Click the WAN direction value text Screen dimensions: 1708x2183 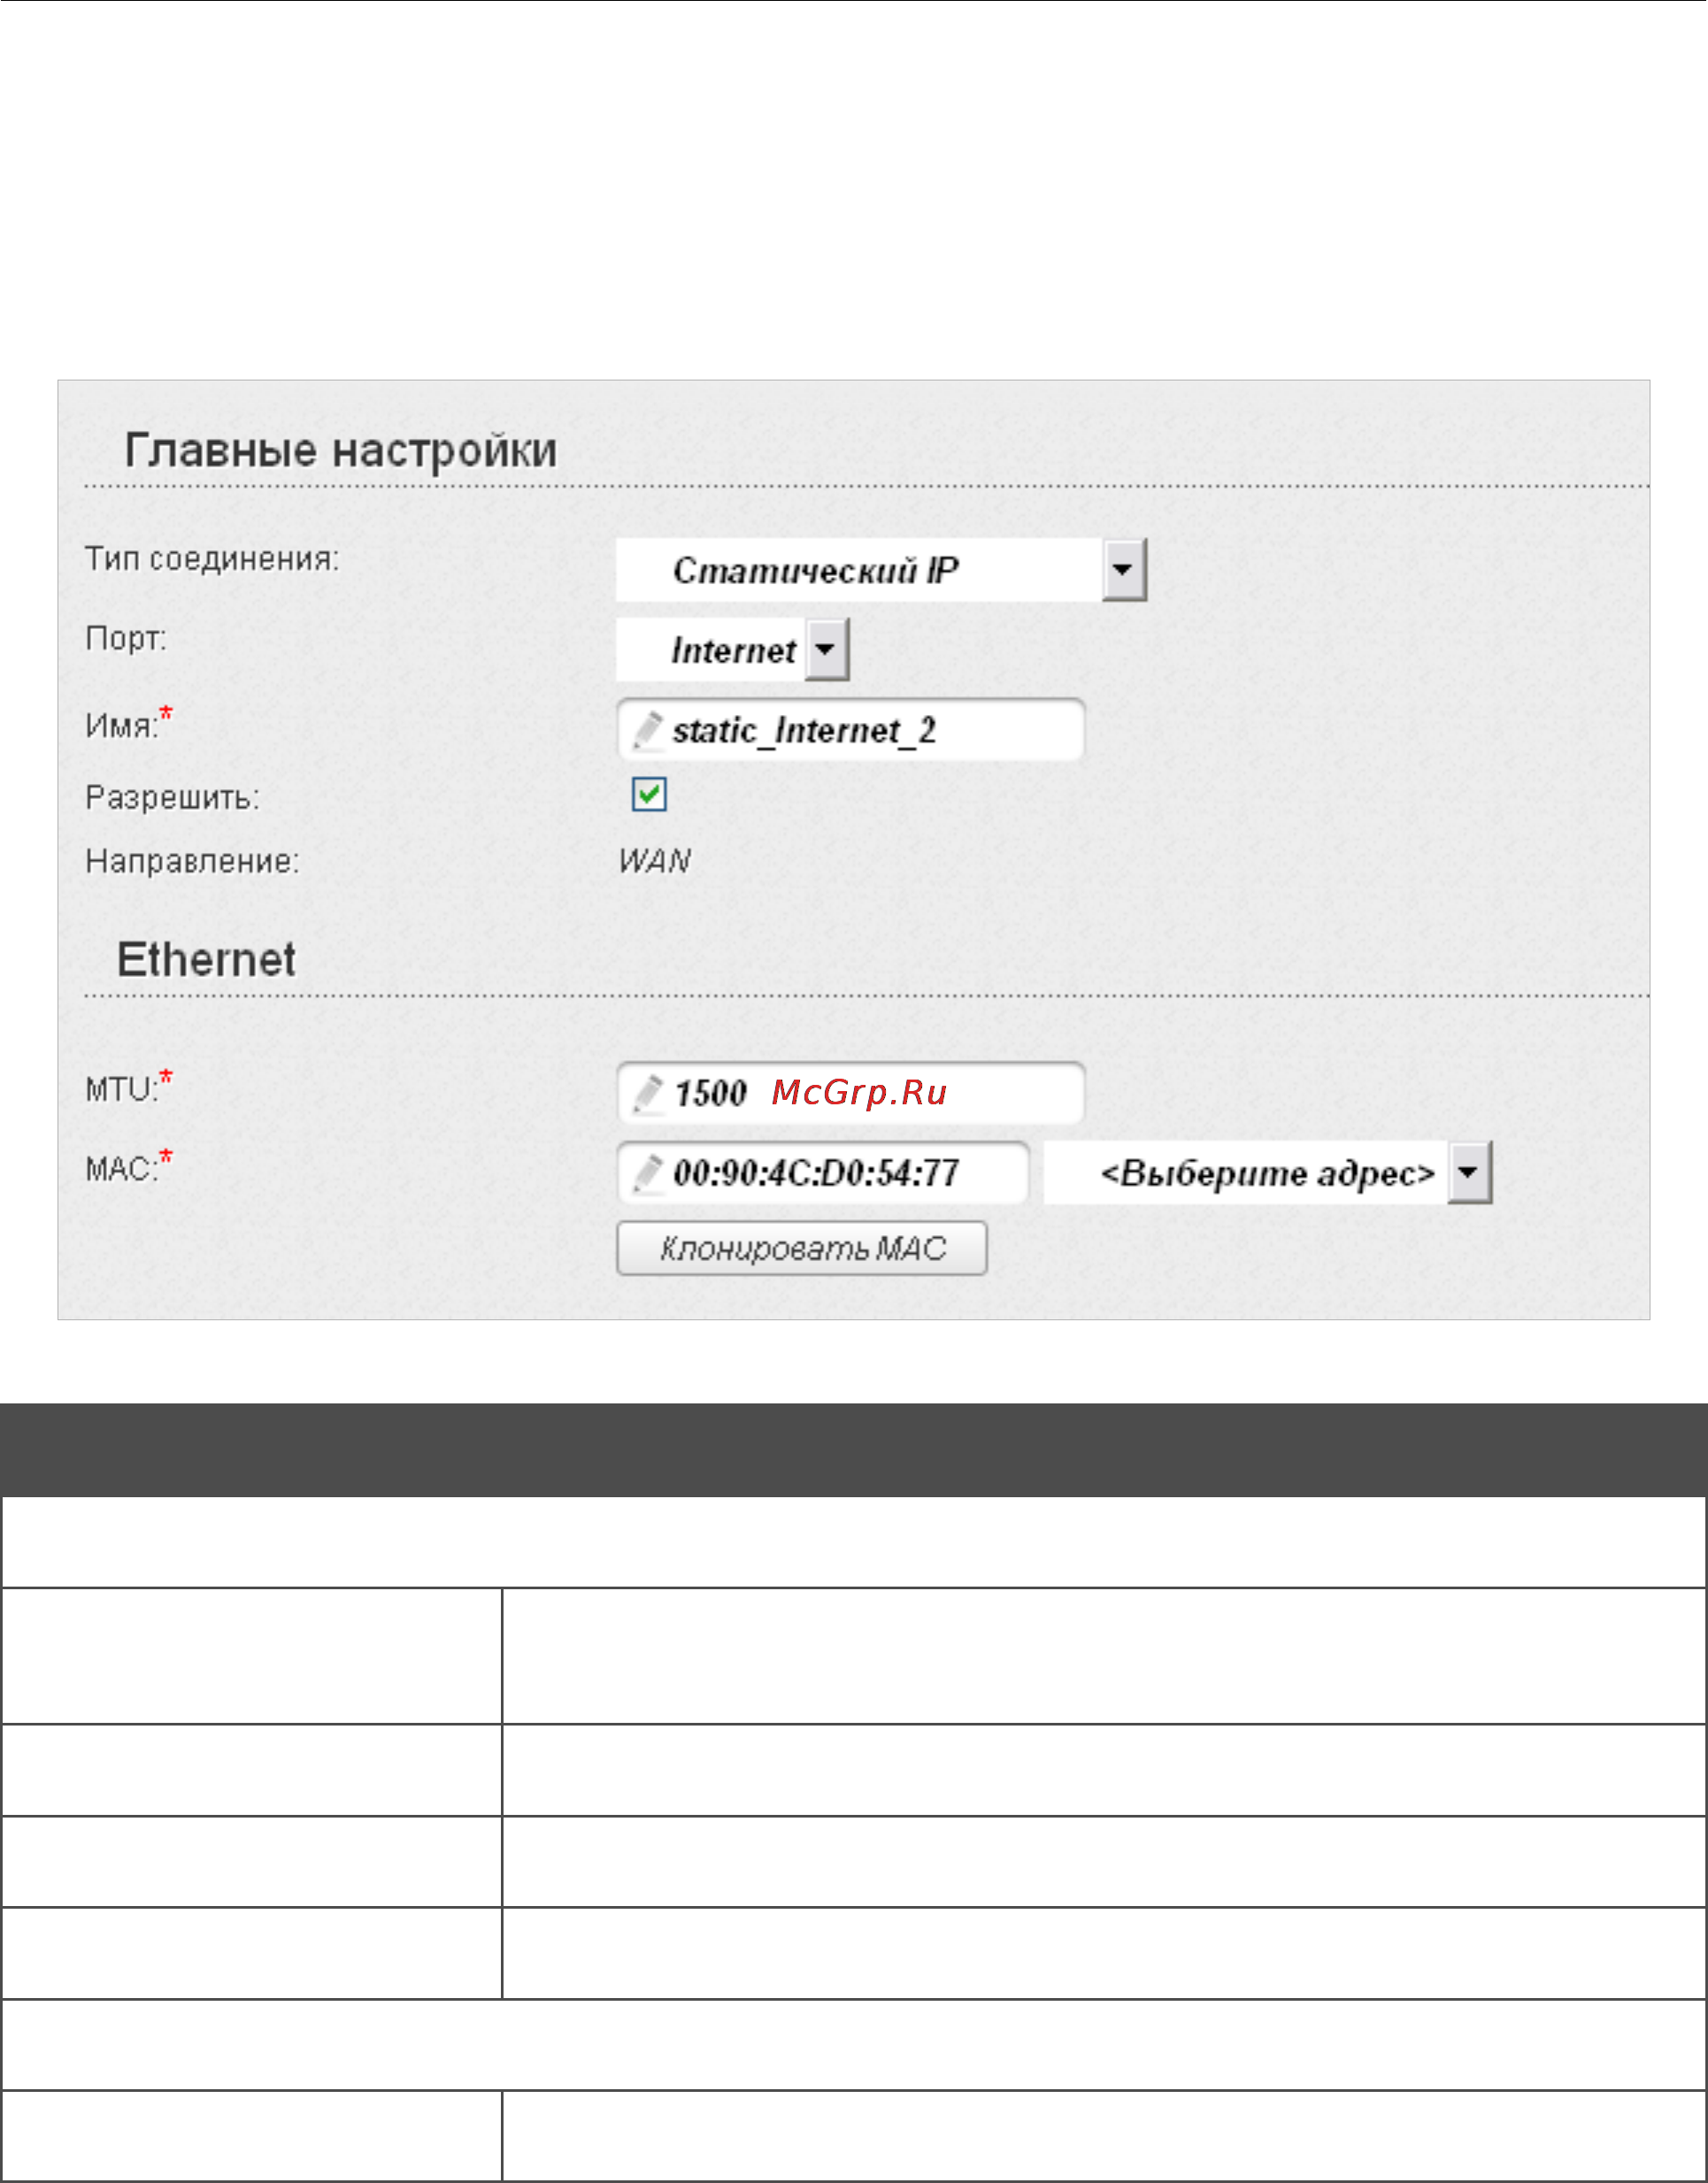(655, 861)
